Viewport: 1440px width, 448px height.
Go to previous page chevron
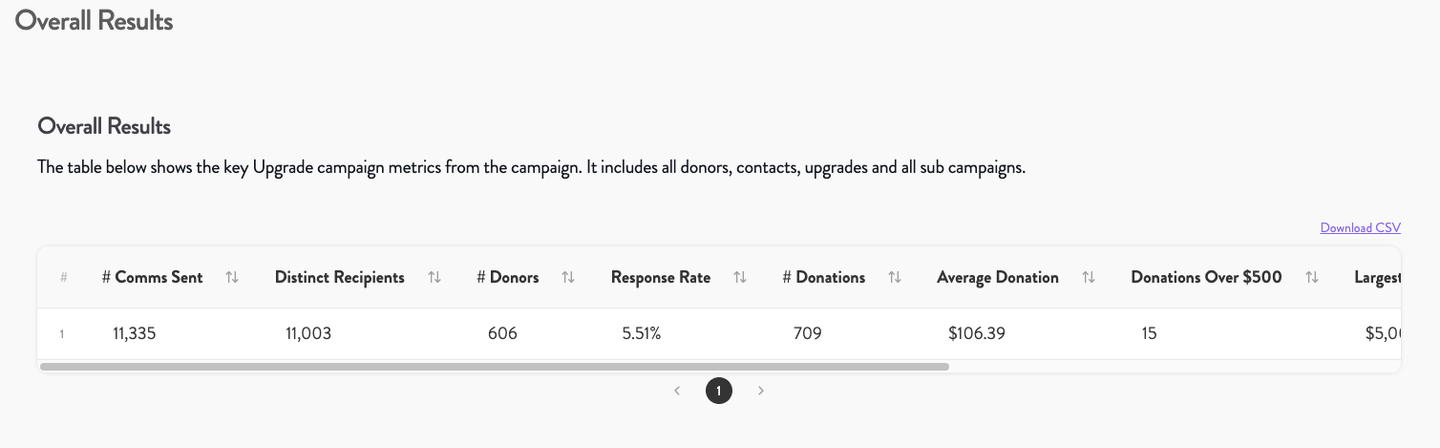tap(677, 391)
